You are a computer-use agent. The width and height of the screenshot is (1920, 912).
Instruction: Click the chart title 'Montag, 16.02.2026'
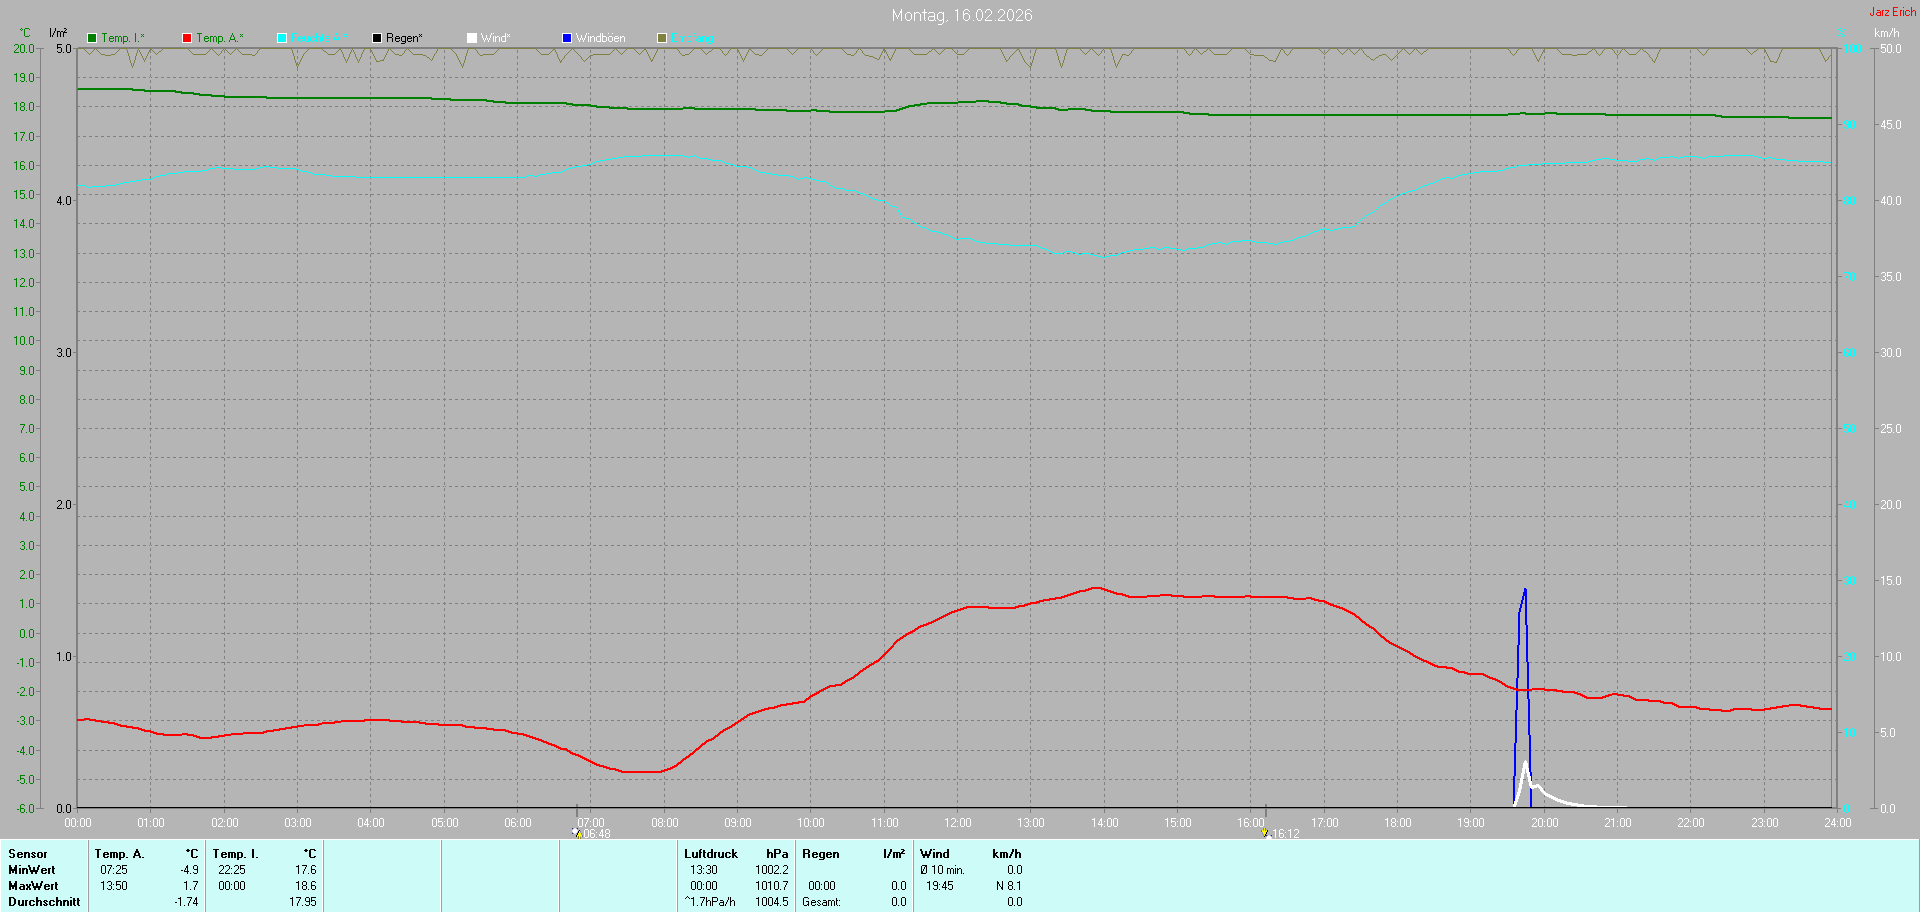[962, 15]
